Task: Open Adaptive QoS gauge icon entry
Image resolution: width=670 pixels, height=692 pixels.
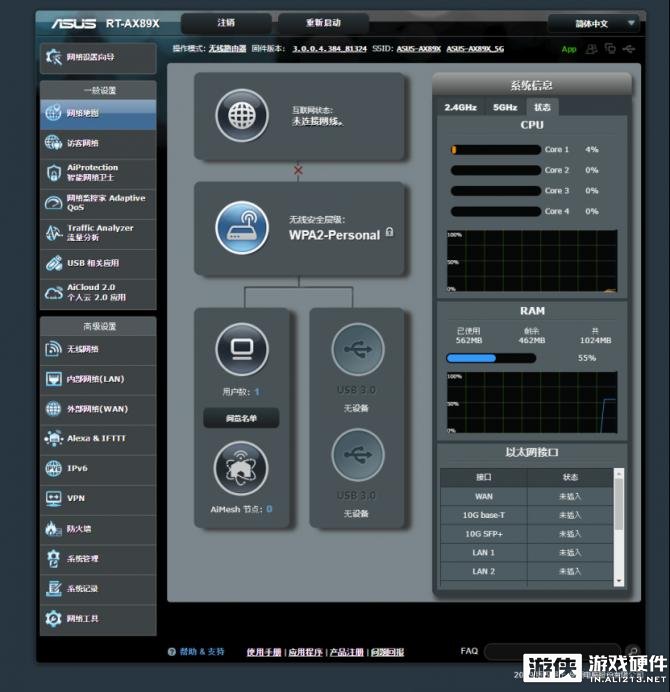Action: click(x=53, y=203)
